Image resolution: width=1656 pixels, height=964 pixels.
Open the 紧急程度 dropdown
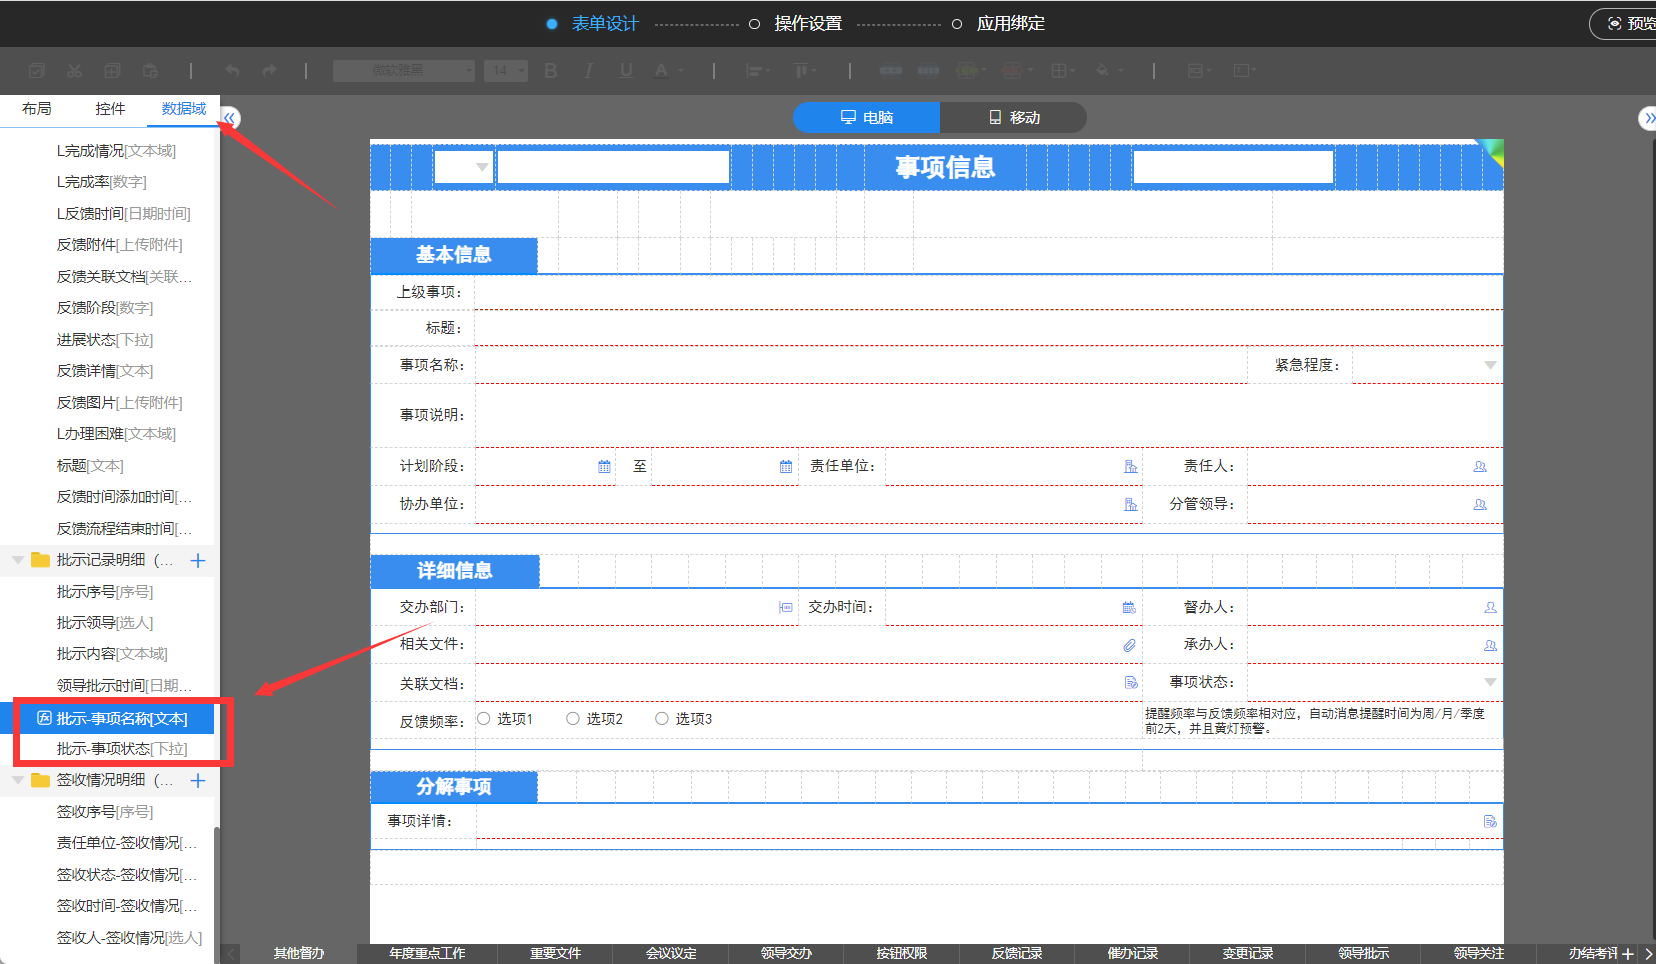(1490, 366)
